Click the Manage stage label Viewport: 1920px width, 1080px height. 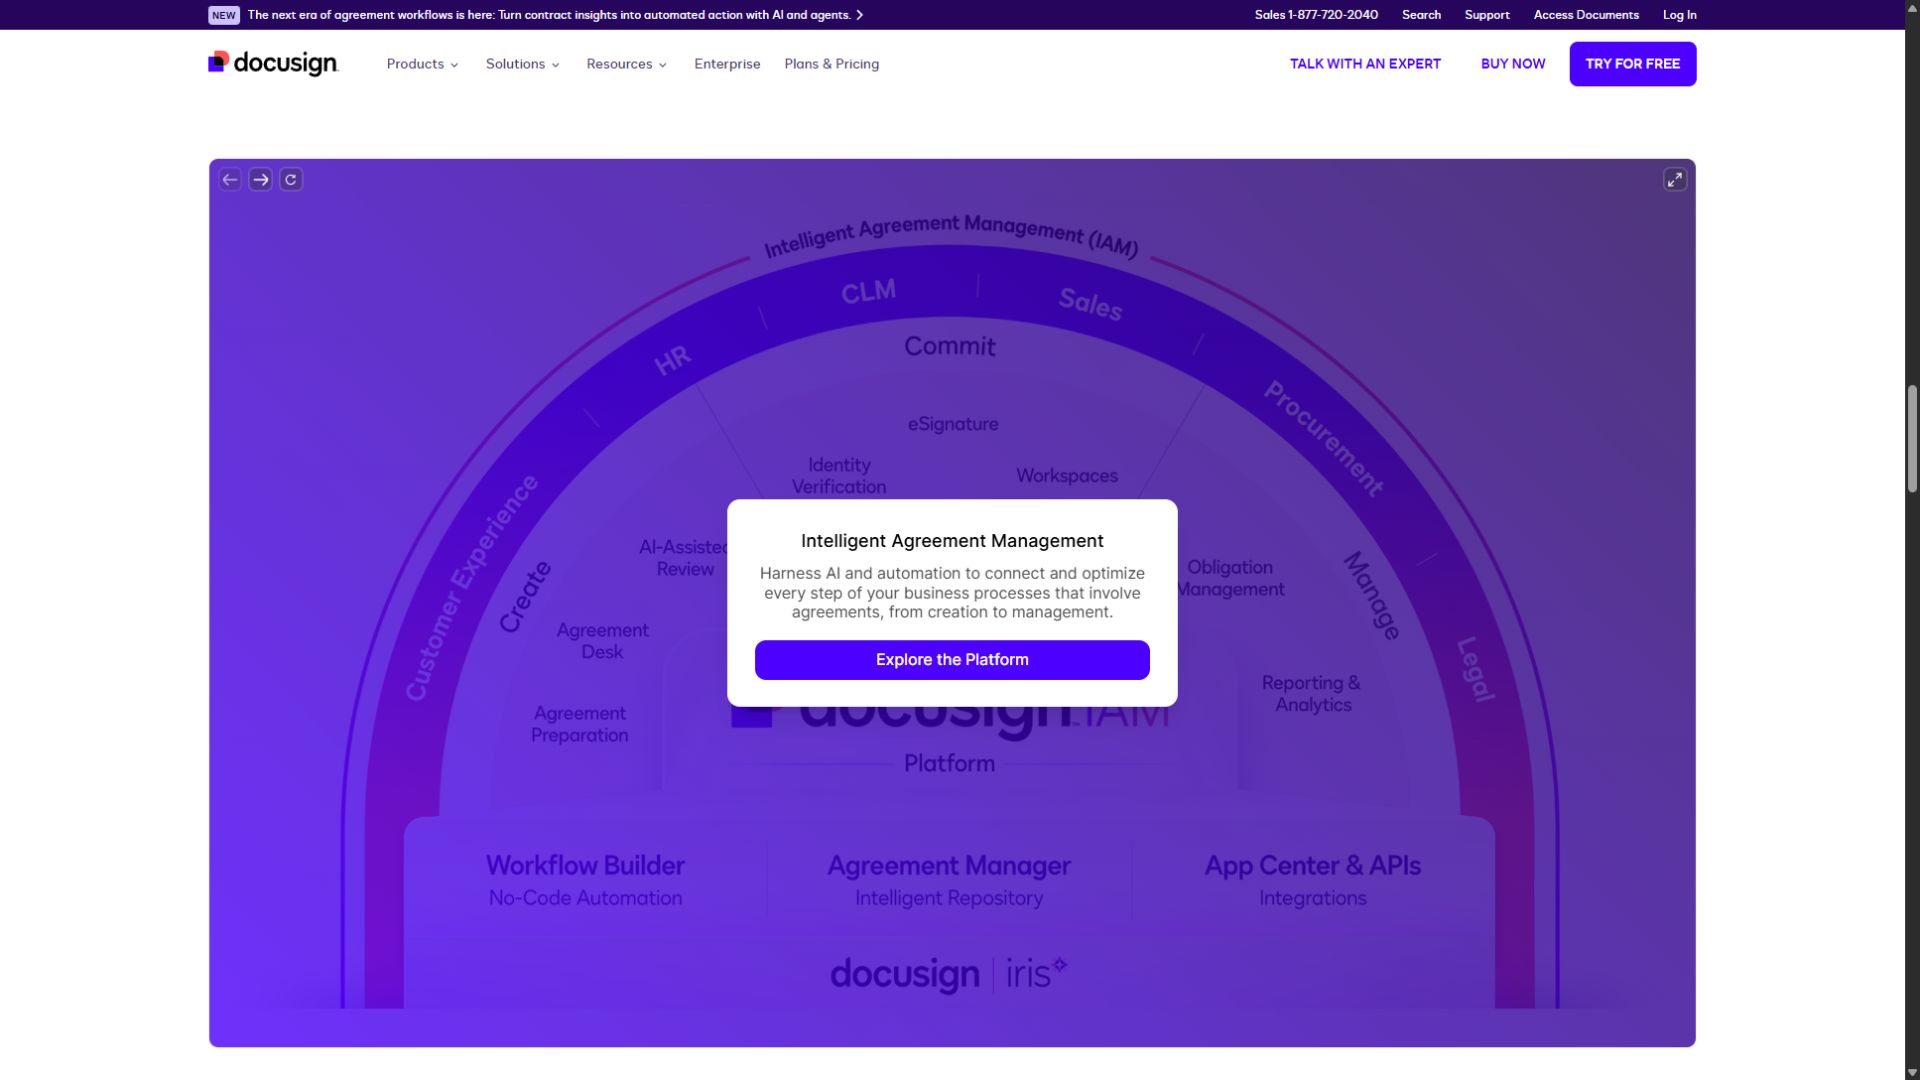point(1371,595)
